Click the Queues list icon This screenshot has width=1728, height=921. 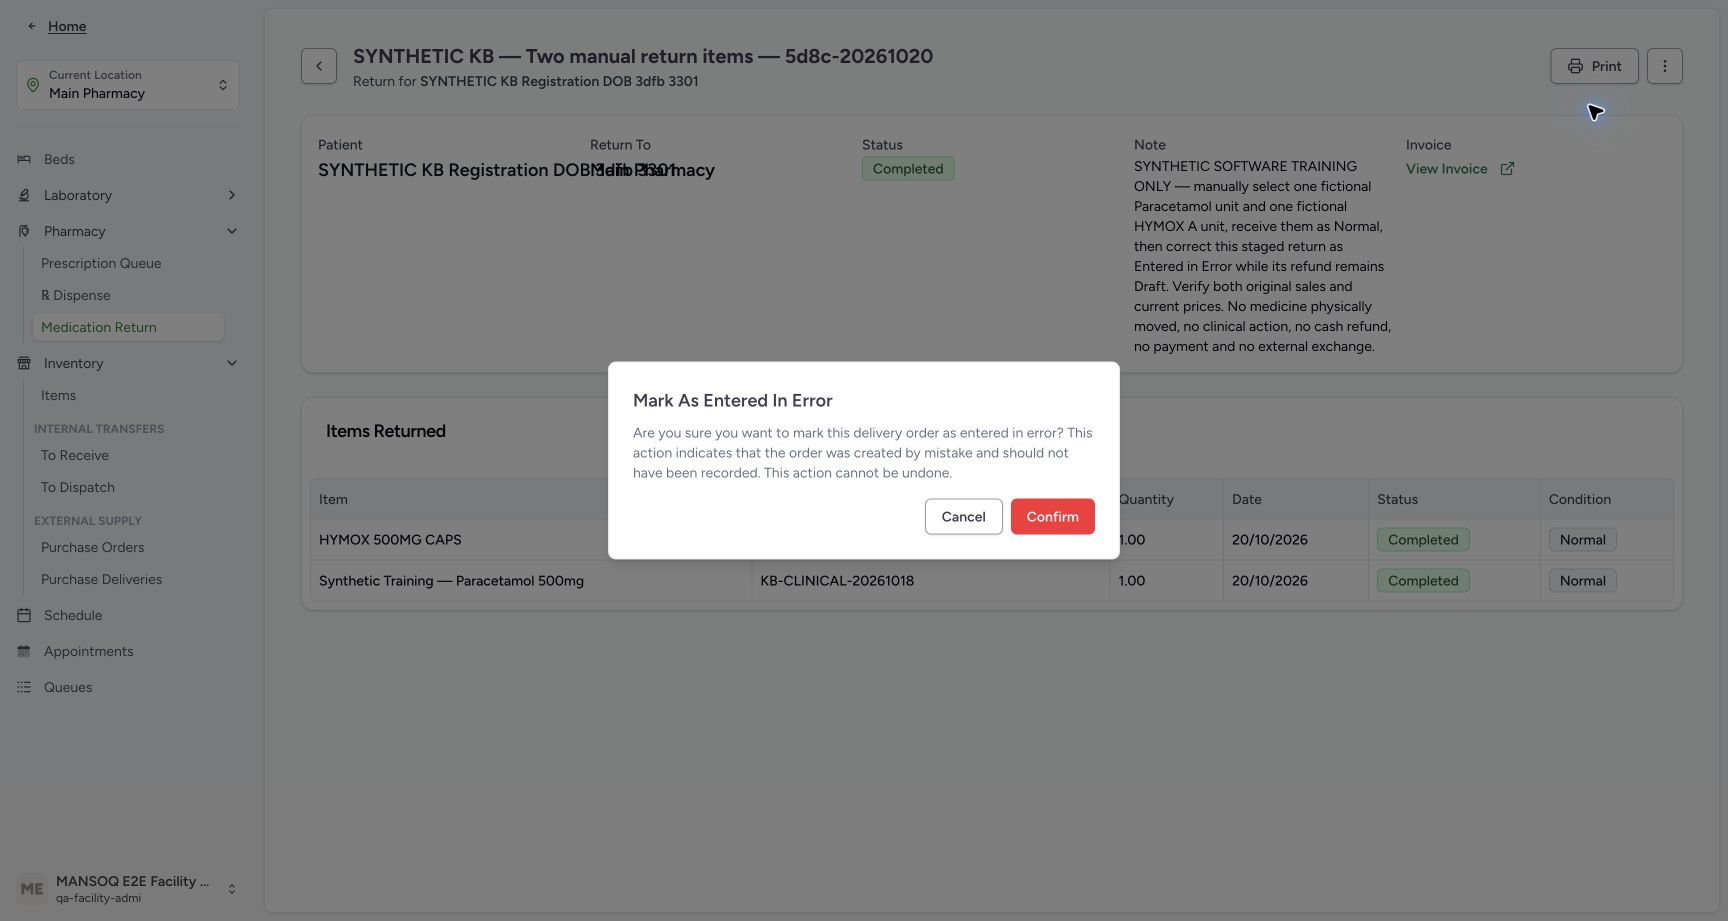point(24,687)
